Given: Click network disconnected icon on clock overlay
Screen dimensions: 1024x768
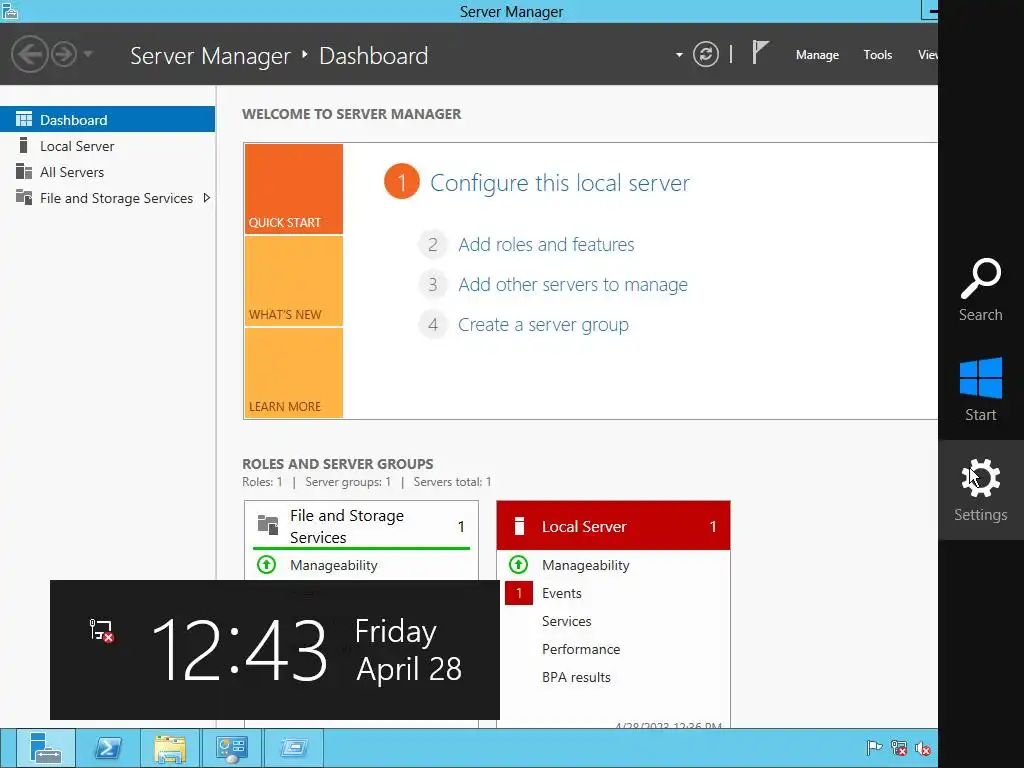Looking at the screenshot, I should [101, 630].
